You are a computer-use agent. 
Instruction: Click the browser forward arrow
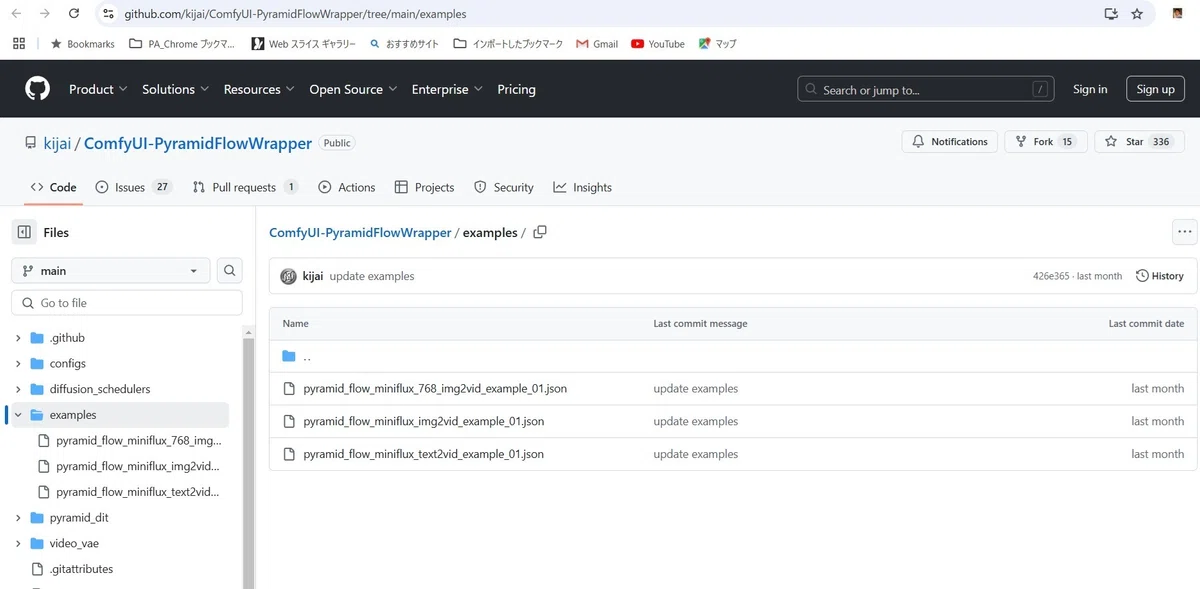(45, 14)
